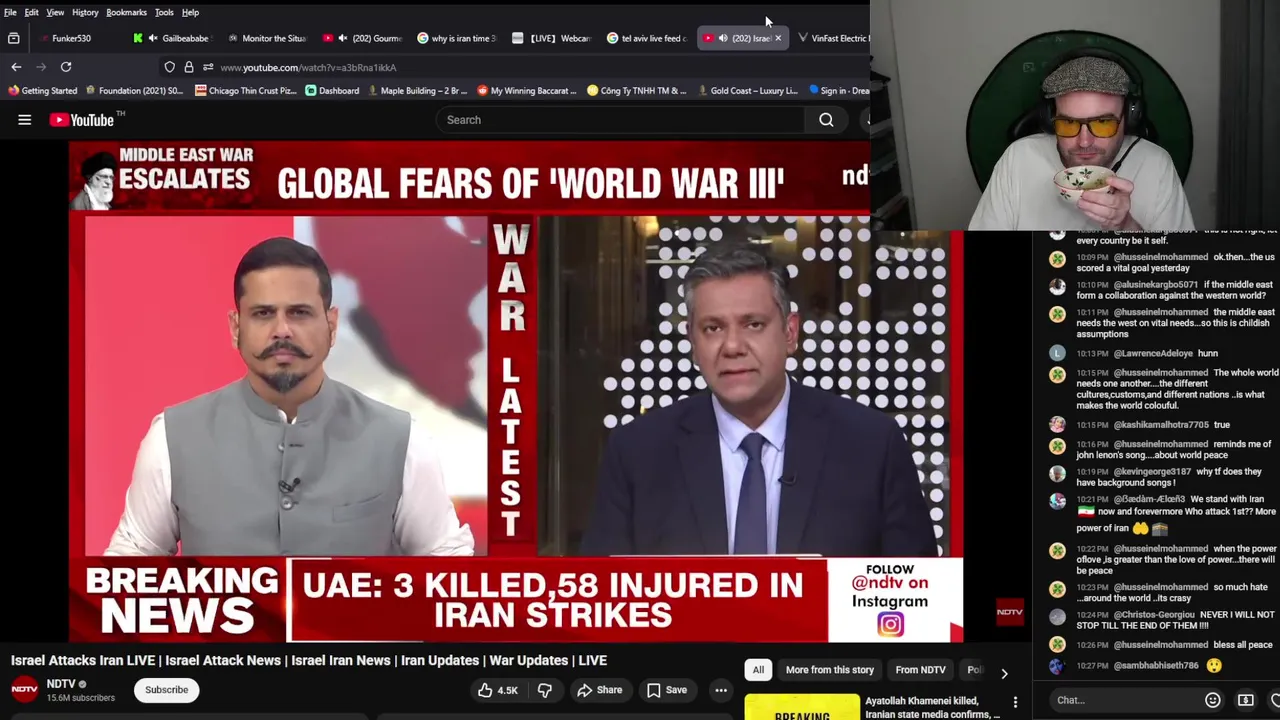This screenshot has width=1280, height=720.
Task: Go back with the browser back arrow
Action: (16, 67)
